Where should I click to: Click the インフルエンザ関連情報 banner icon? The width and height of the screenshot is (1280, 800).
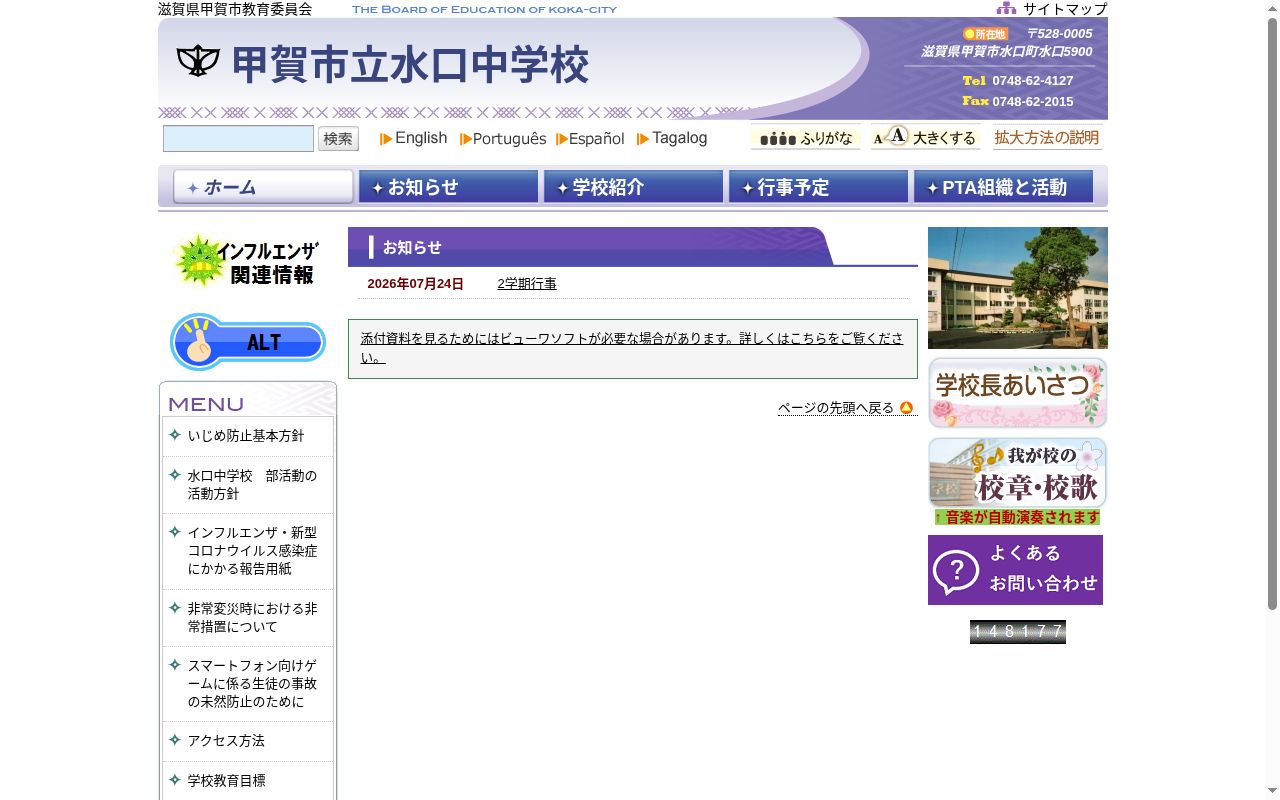click(247, 262)
